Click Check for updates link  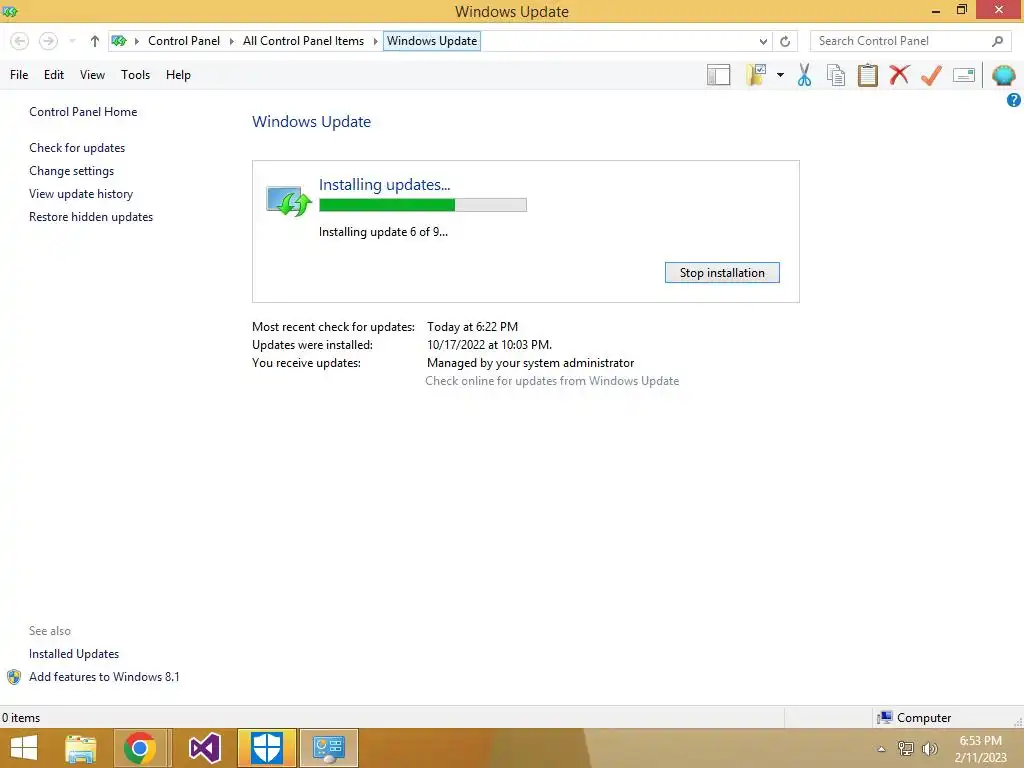pos(77,148)
